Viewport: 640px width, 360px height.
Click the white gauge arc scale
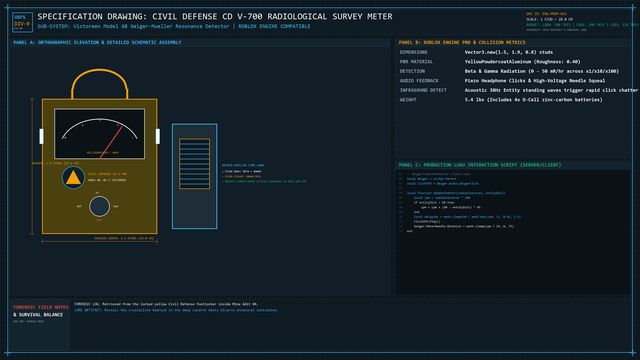[100, 128]
